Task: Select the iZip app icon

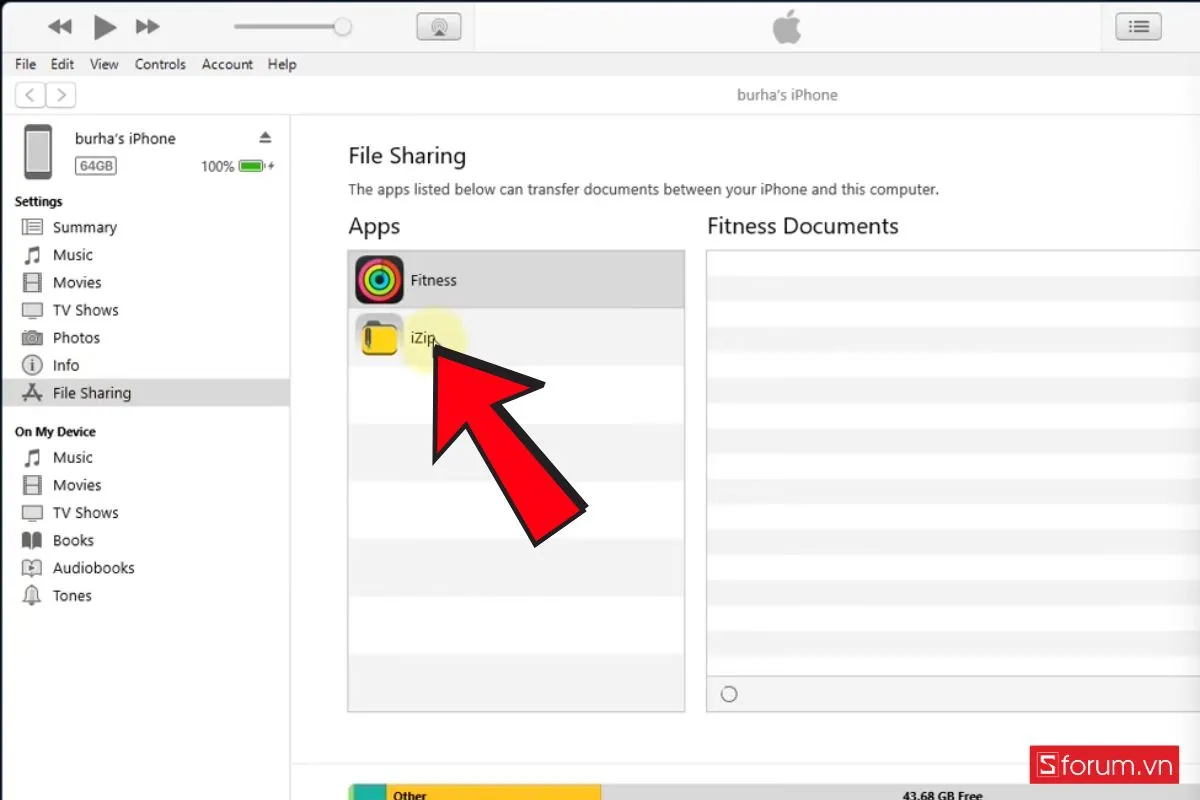Action: tap(378, 337)
